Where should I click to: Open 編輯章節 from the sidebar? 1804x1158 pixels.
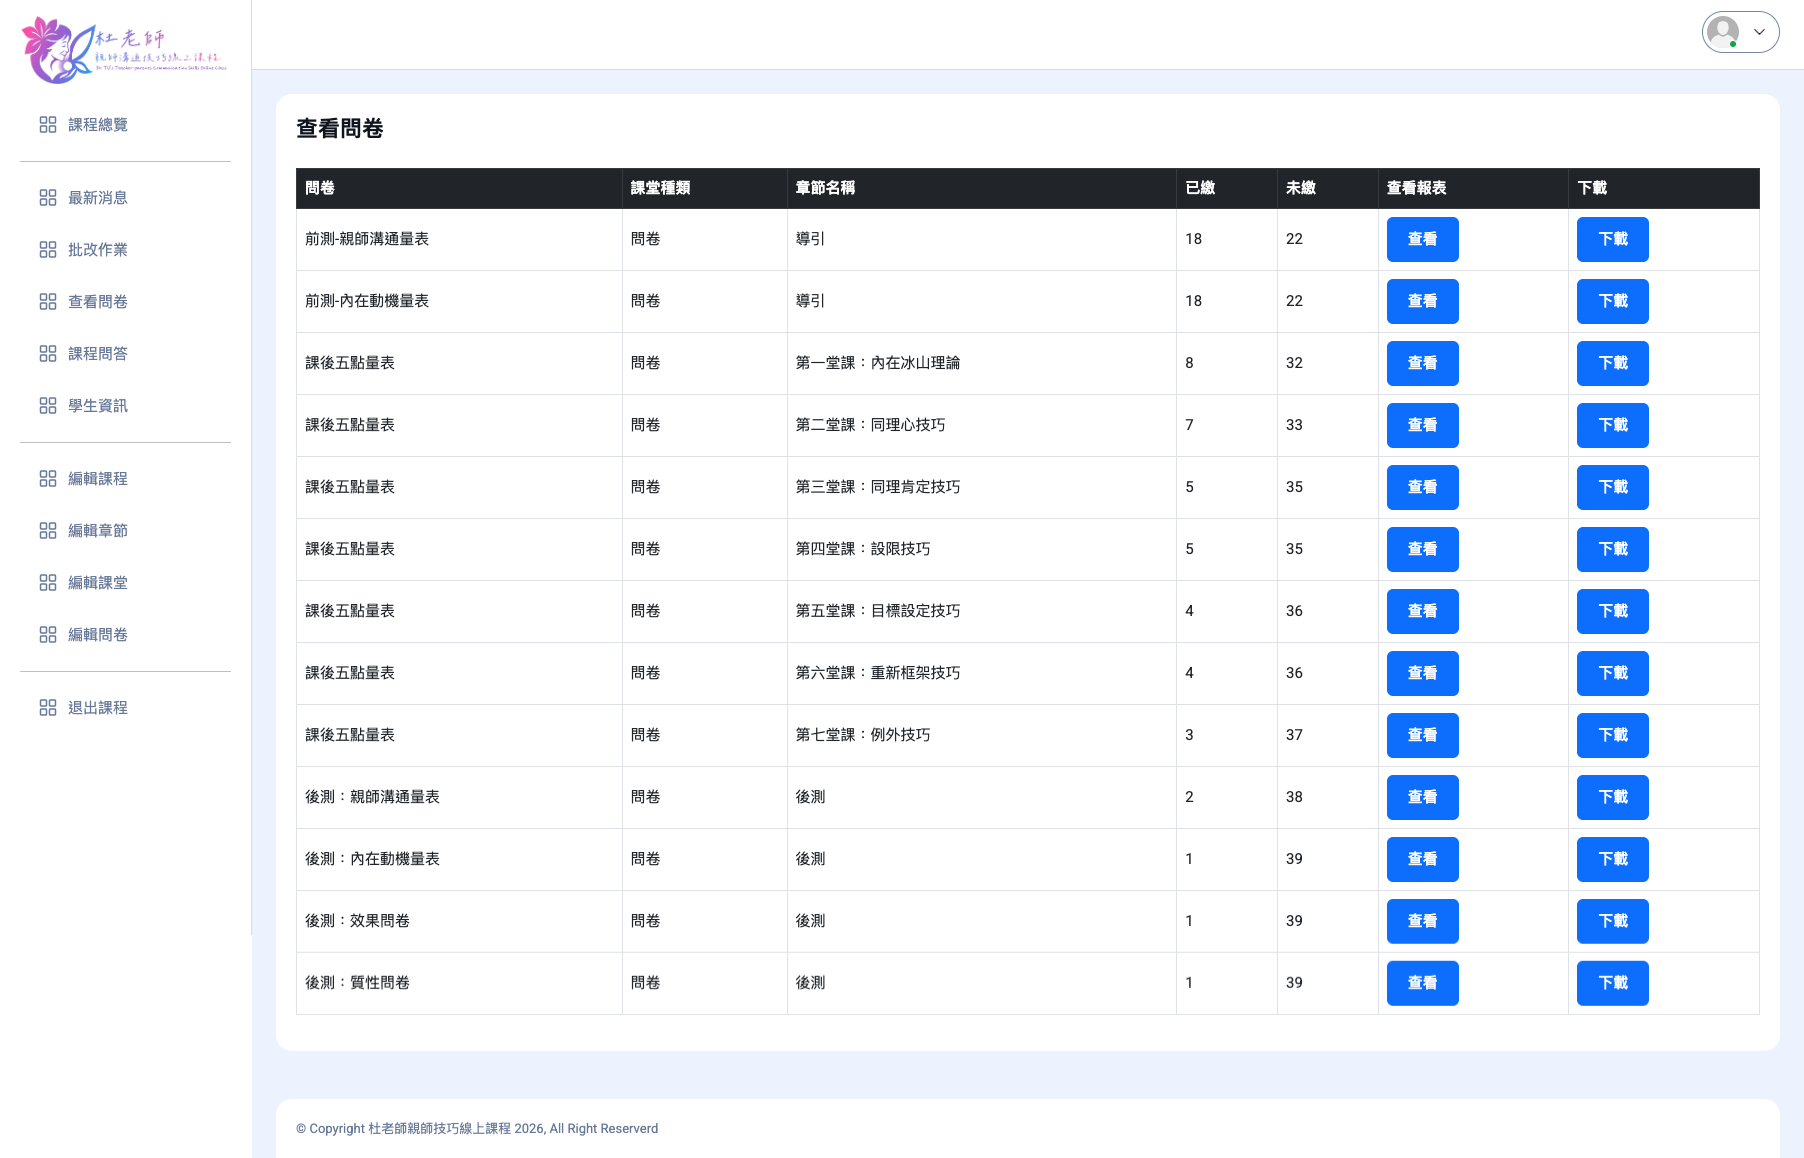(97, 531)
